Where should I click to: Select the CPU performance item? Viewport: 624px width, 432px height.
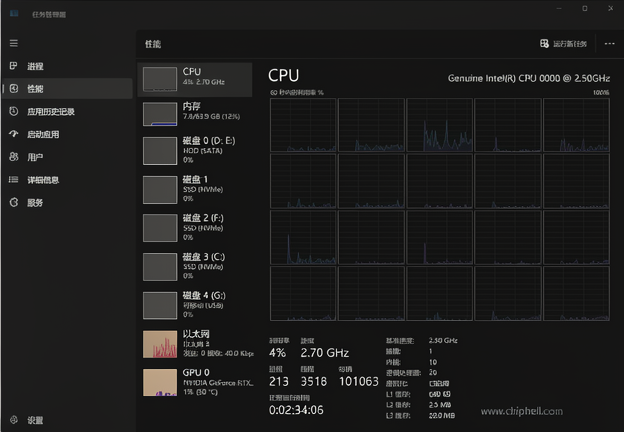195,79
